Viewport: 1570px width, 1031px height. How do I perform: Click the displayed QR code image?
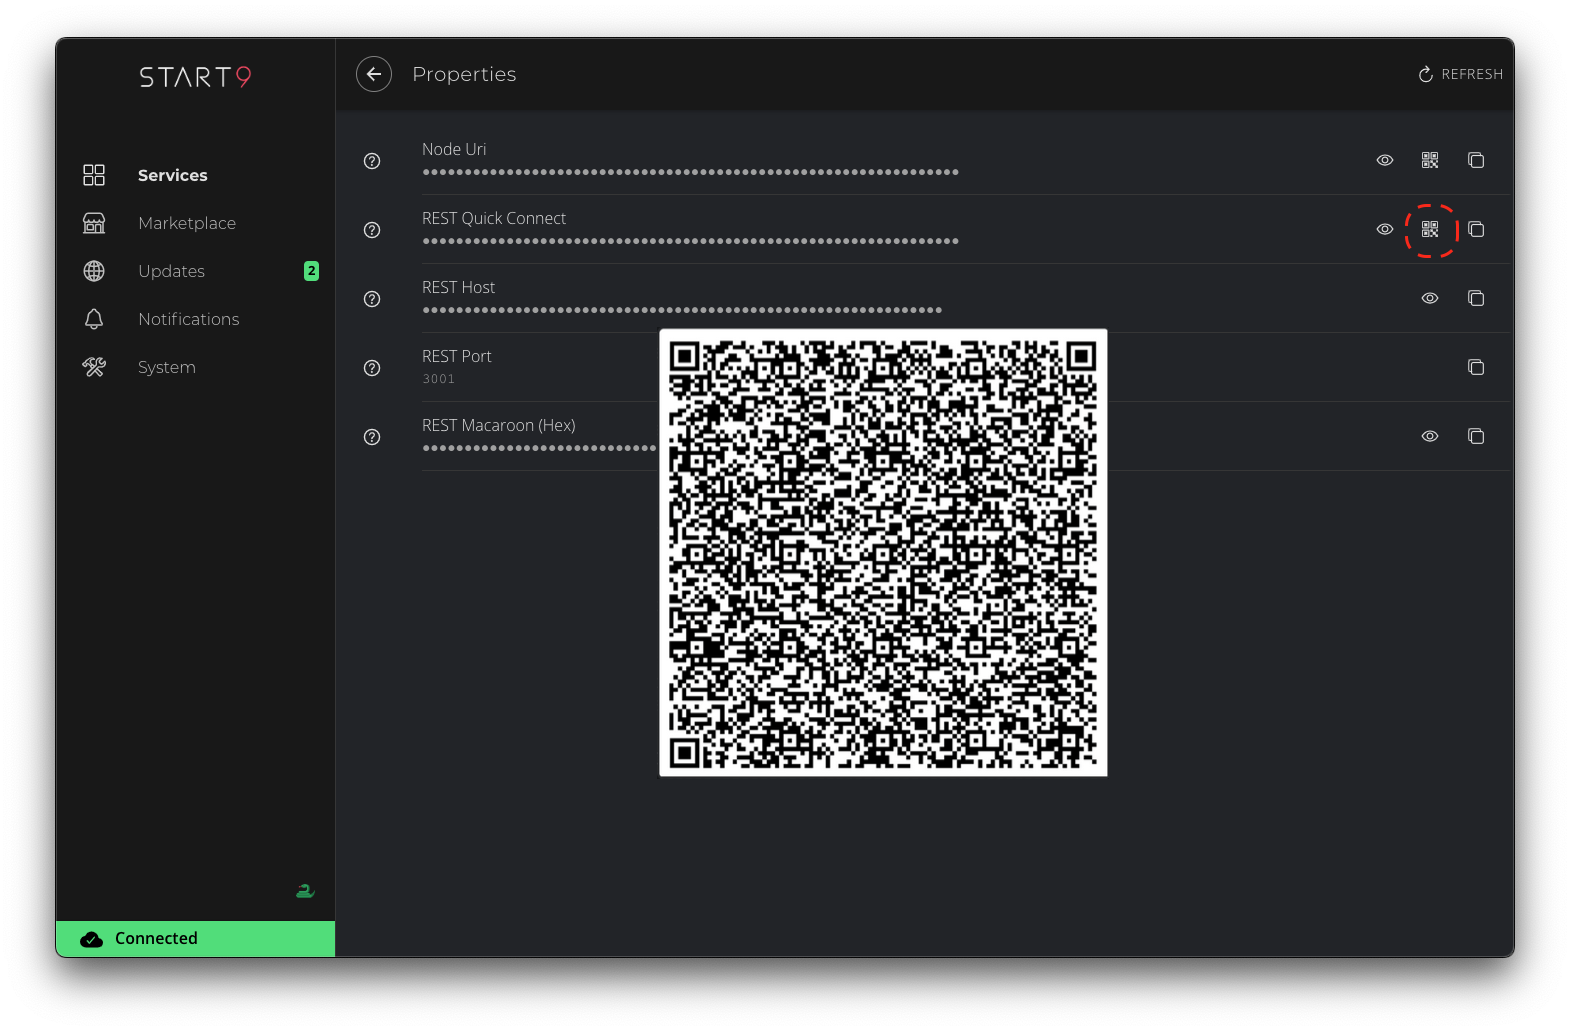coord(883,552)
